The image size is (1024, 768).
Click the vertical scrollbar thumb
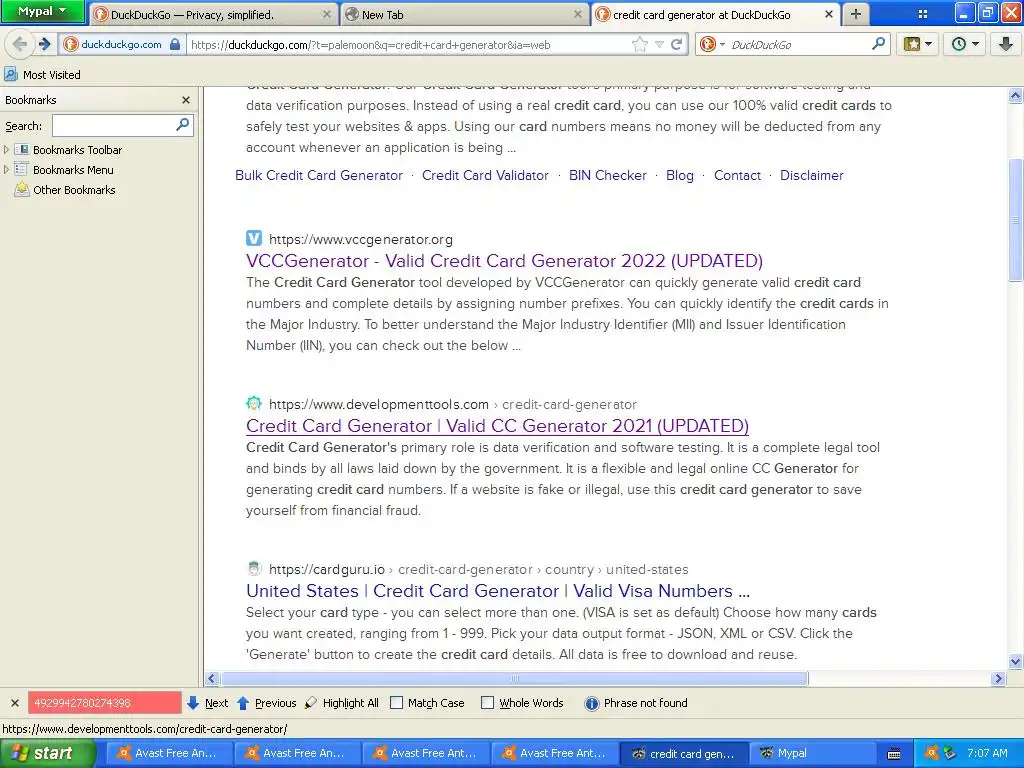point(1015,220)
